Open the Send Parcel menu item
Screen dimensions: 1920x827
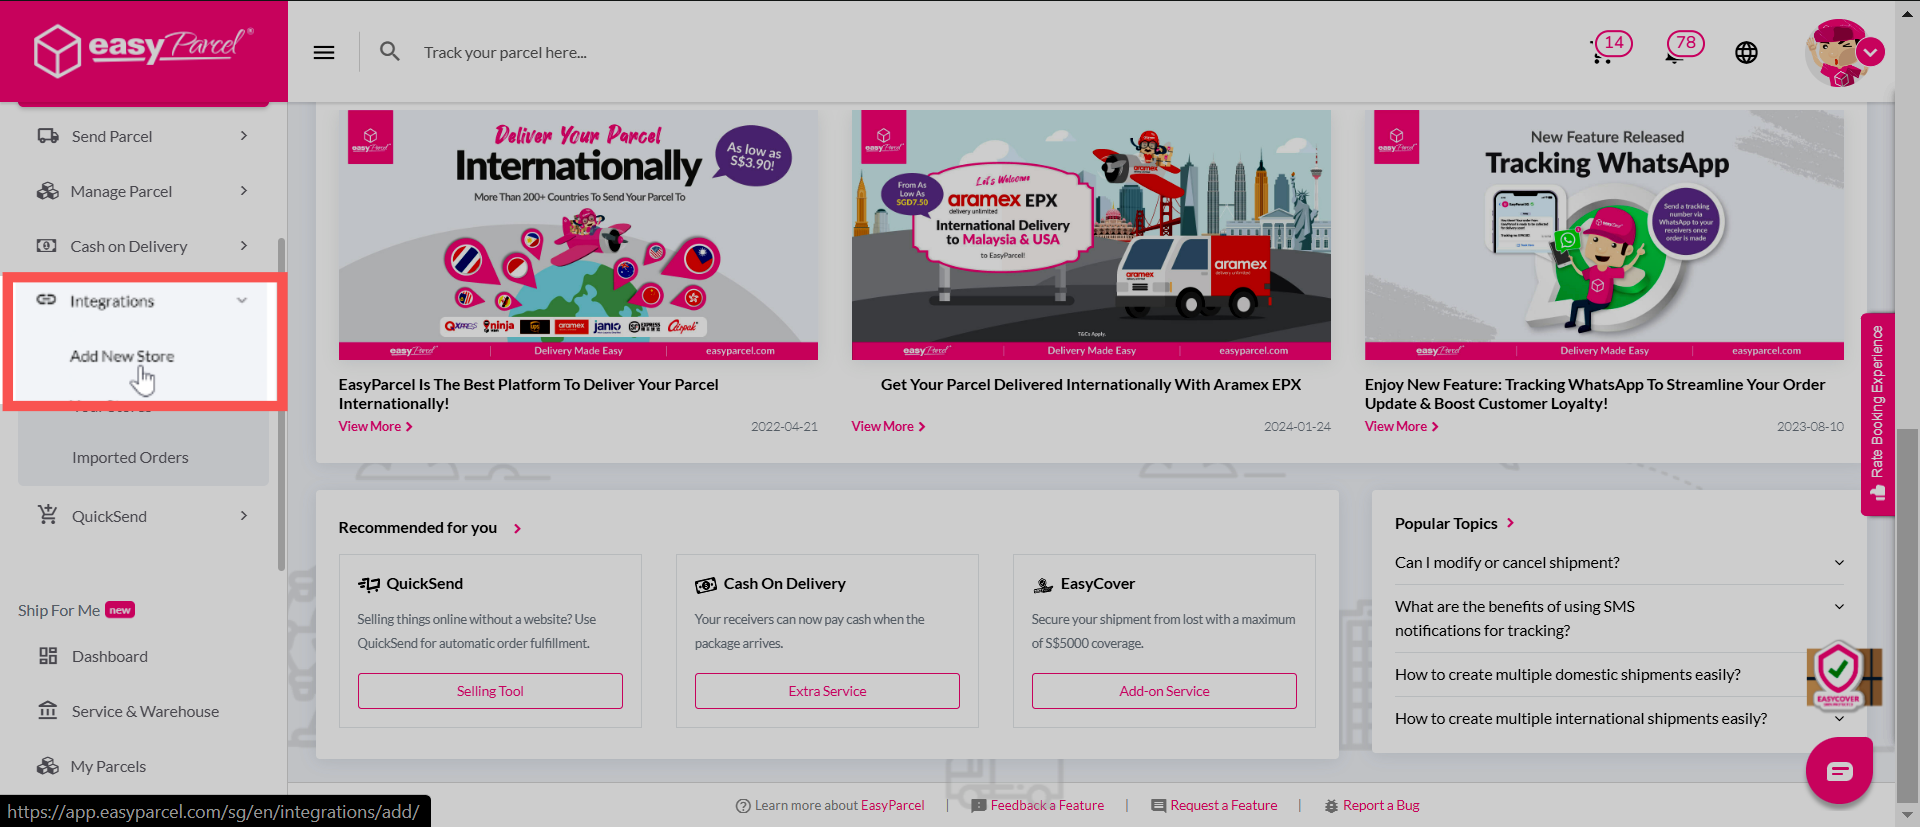pyautogui.click(x=112, y=136)
